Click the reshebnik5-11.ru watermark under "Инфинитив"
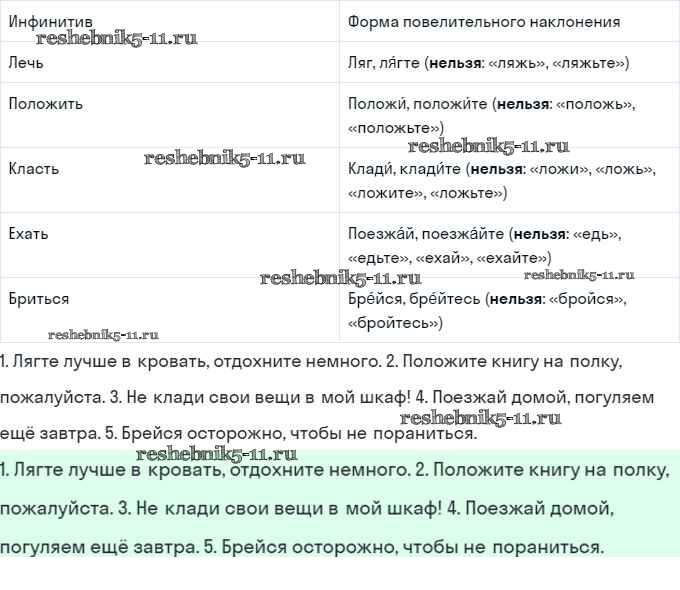680x590 pixels. pos(116,39)
